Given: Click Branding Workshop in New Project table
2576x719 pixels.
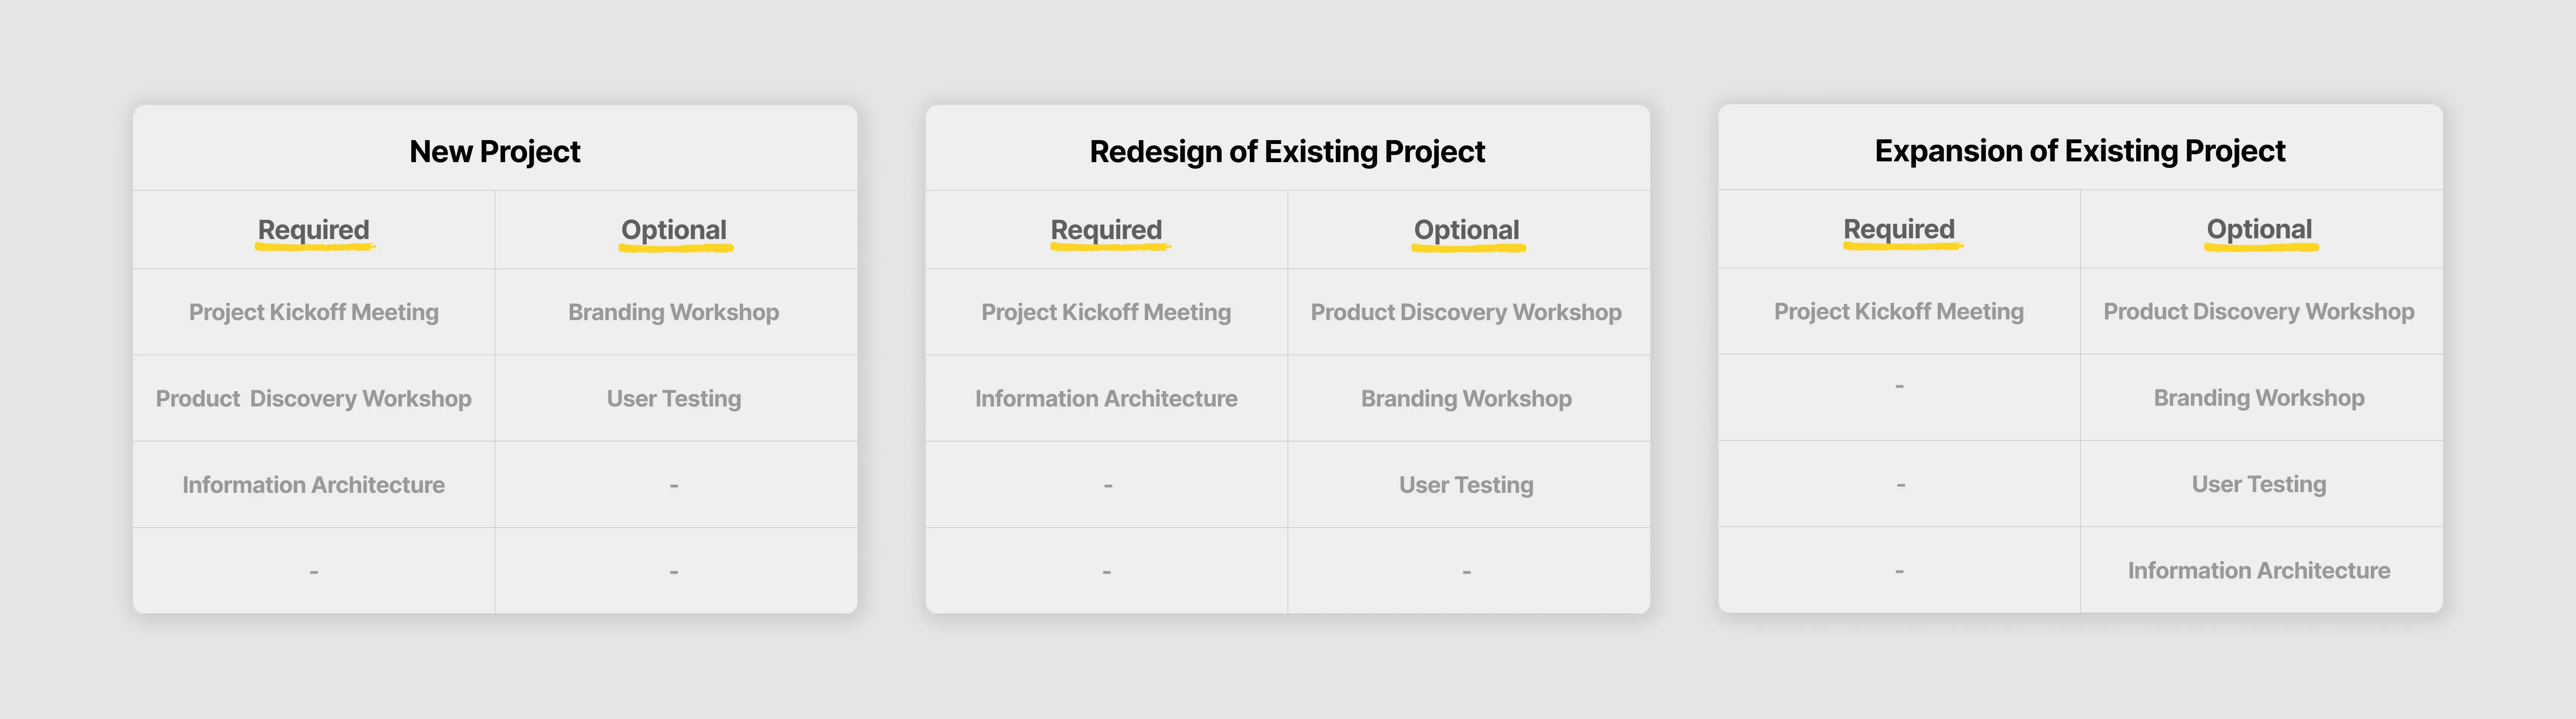Looking at the screenshot, I should (674, 312).
